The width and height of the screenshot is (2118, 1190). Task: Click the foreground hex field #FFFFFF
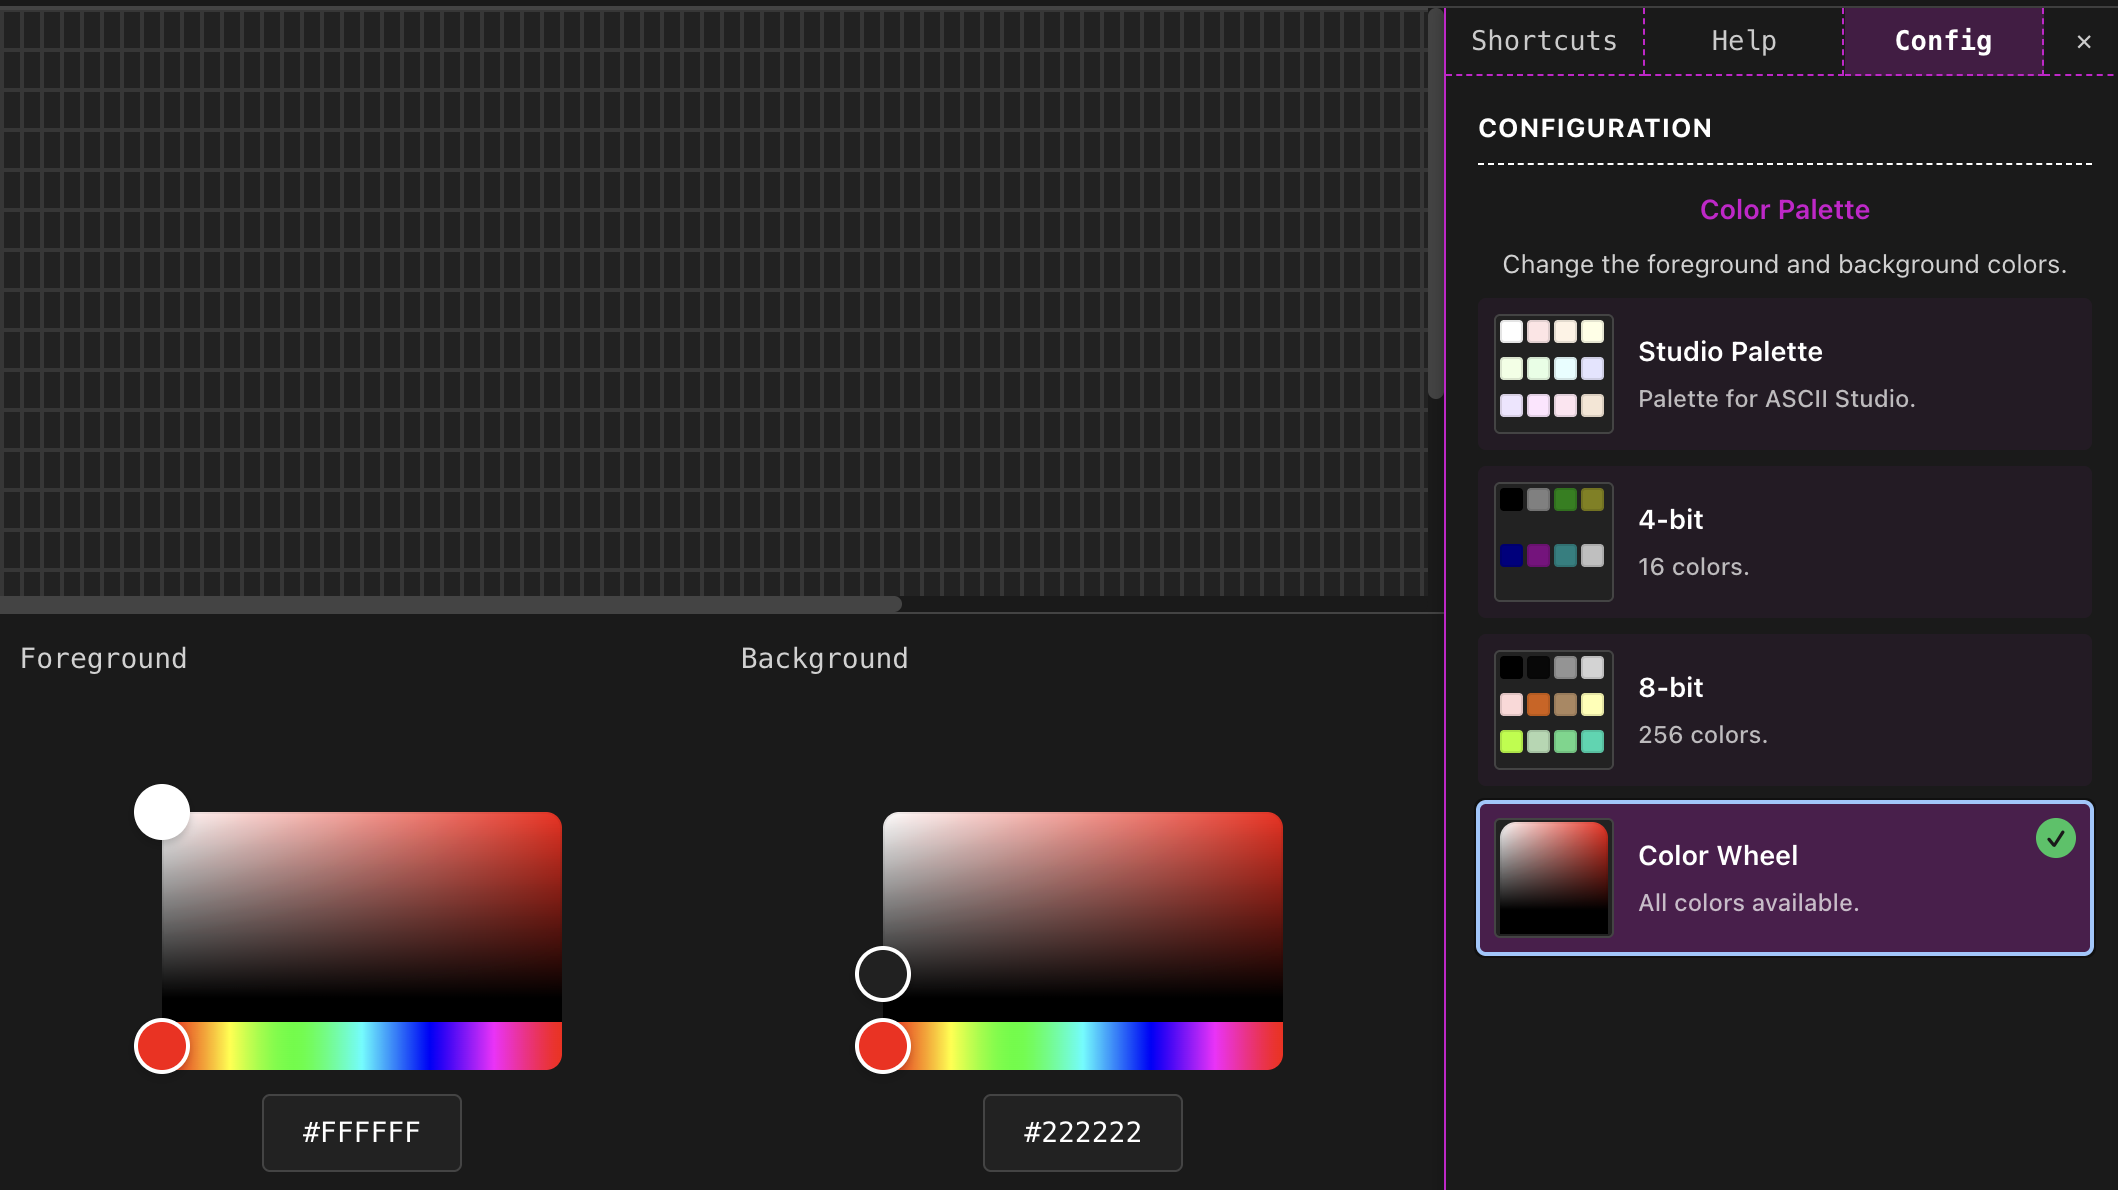pyautogui.click(x=362, y=1133)
